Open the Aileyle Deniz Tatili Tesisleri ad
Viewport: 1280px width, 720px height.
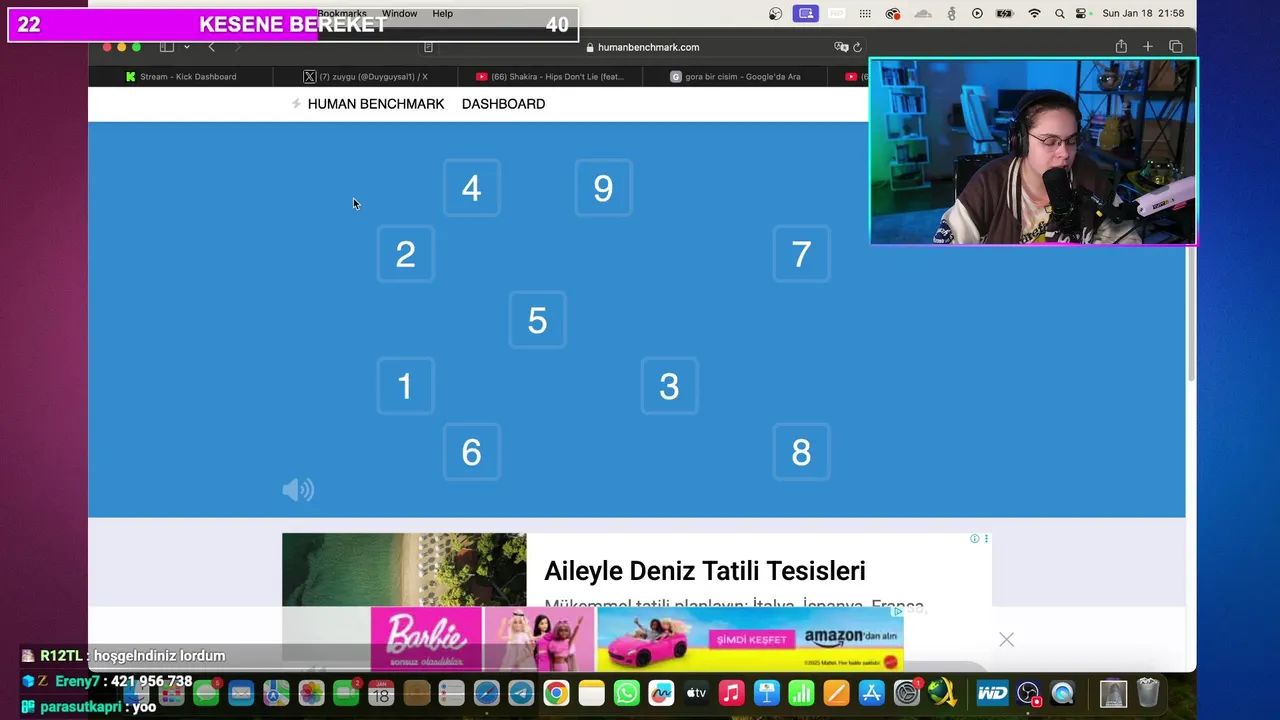tap(704, 571)
